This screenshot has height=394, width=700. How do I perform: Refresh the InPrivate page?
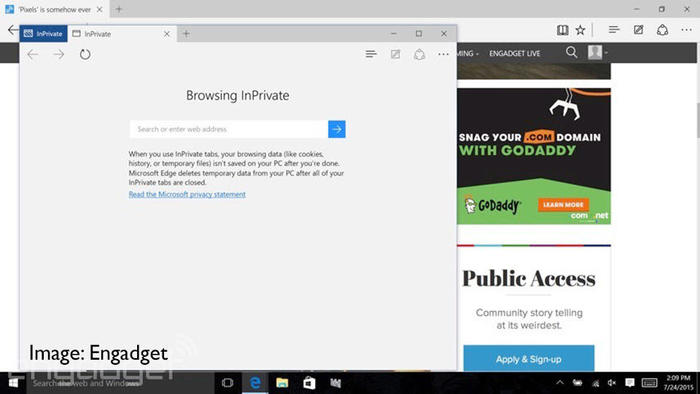[x=85, y=54]
